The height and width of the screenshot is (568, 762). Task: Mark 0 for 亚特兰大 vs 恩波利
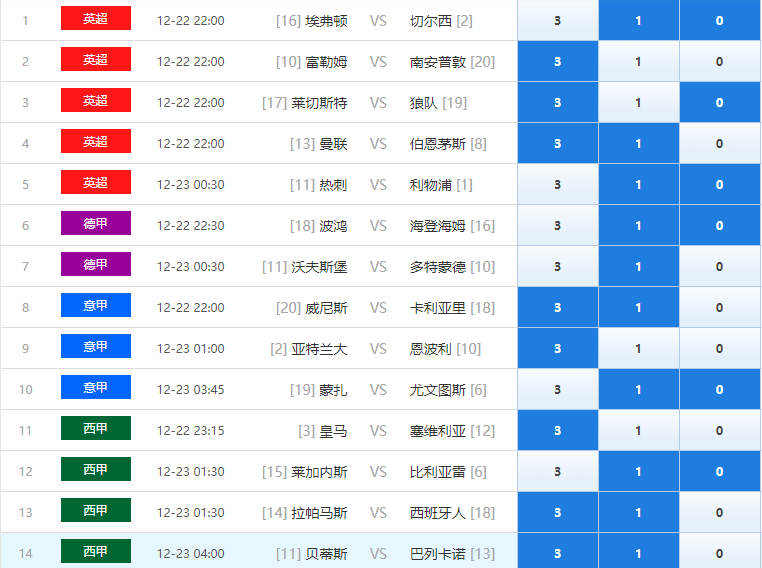click(x=720, y=348)
